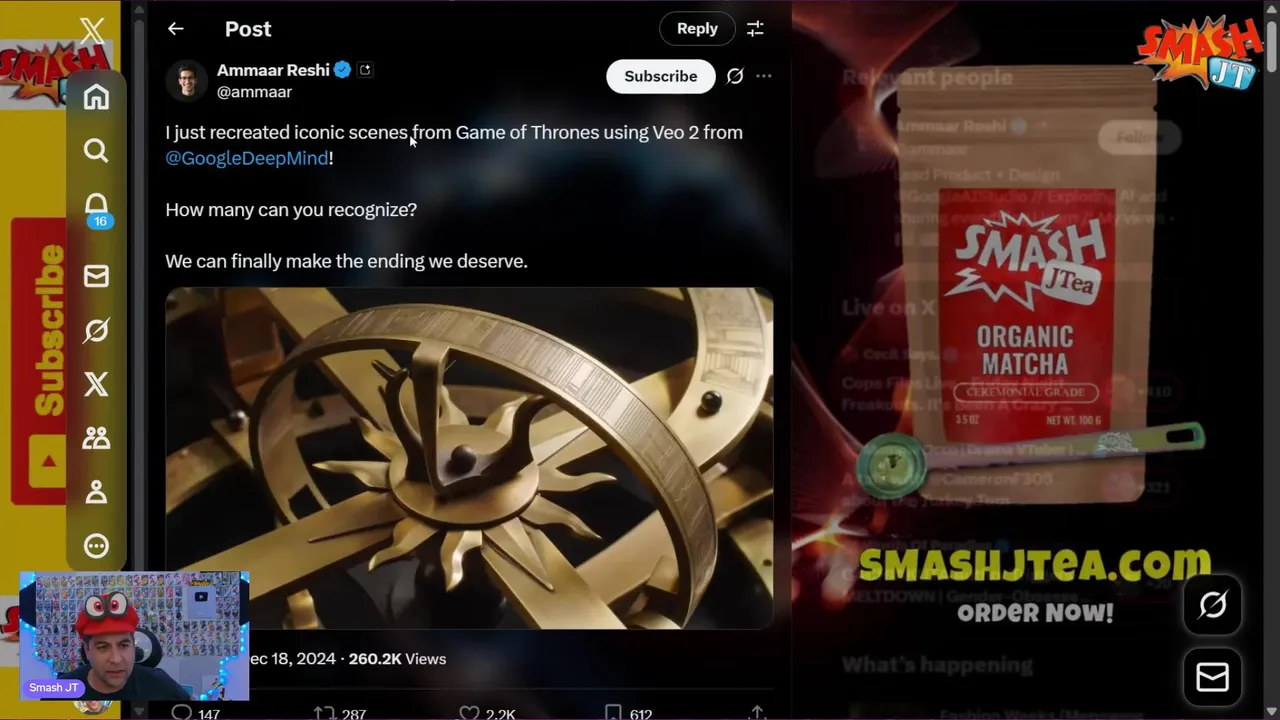Open Explore search icon in sidebar
This screenshot has height=720, width=1280.
tap(96, 151)
